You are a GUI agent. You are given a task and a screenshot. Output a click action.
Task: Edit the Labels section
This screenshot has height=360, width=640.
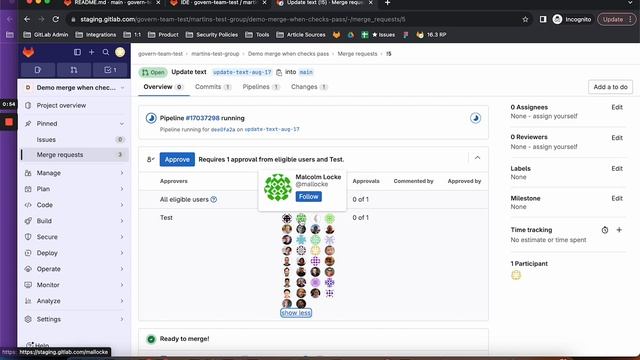[617, 169]
